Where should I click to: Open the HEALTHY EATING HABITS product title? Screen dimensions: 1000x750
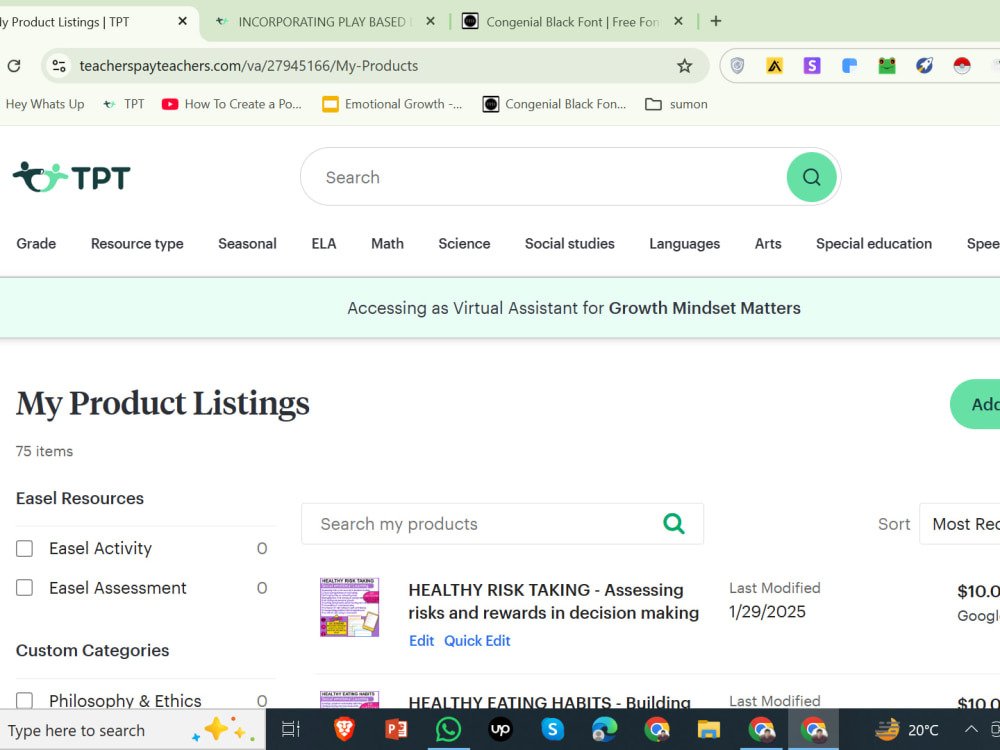coord(550,702)
